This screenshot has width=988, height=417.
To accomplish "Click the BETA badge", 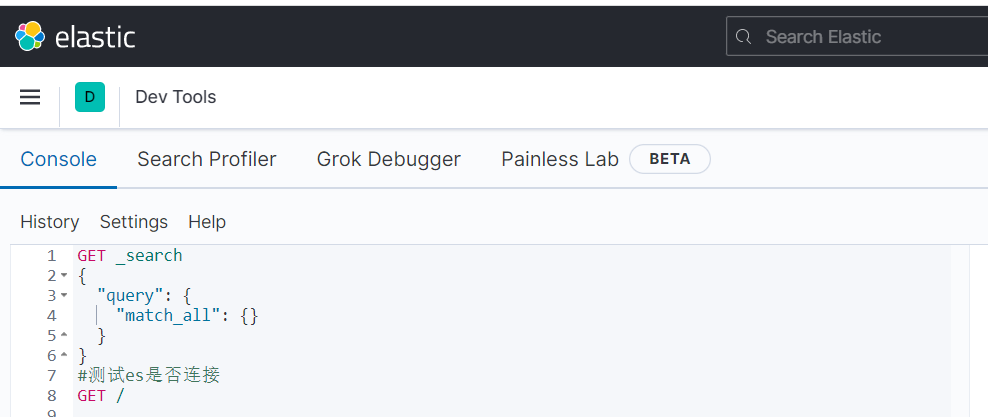I will point(670,159).
